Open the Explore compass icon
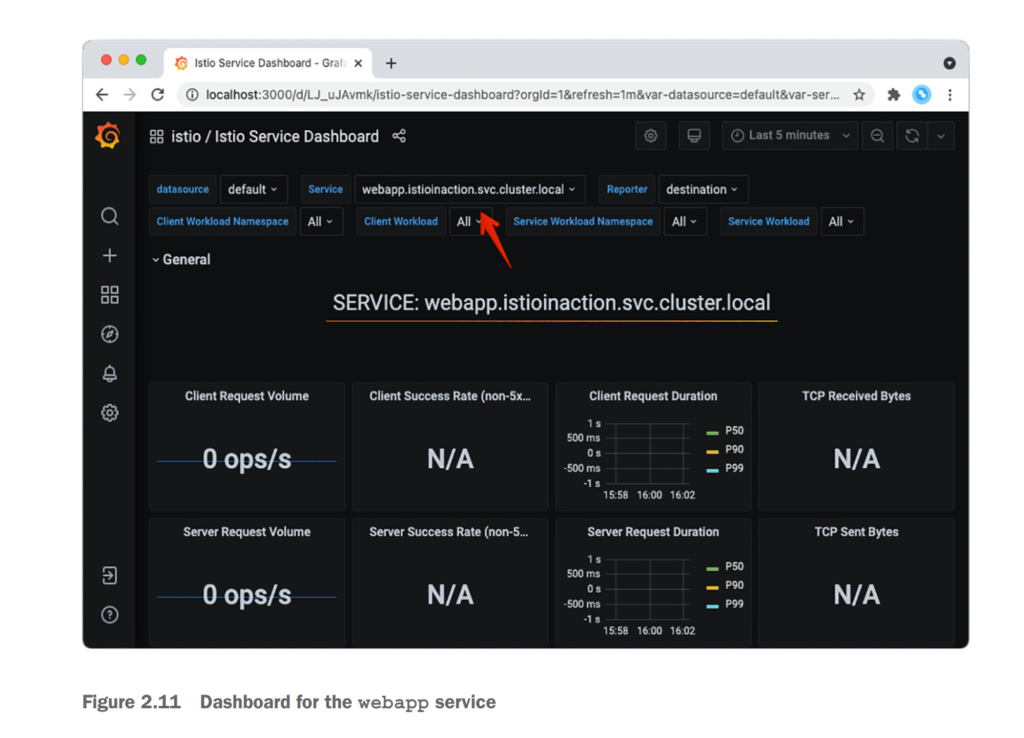The height and width of the screenshot is (738, 1024). click(110, 334)
